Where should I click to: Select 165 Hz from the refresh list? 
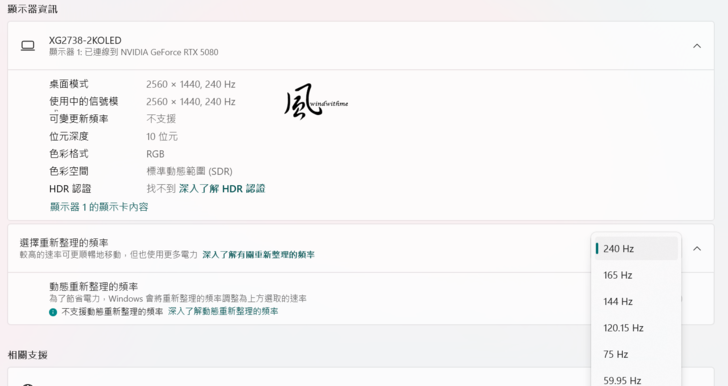[x=636, y=275]
